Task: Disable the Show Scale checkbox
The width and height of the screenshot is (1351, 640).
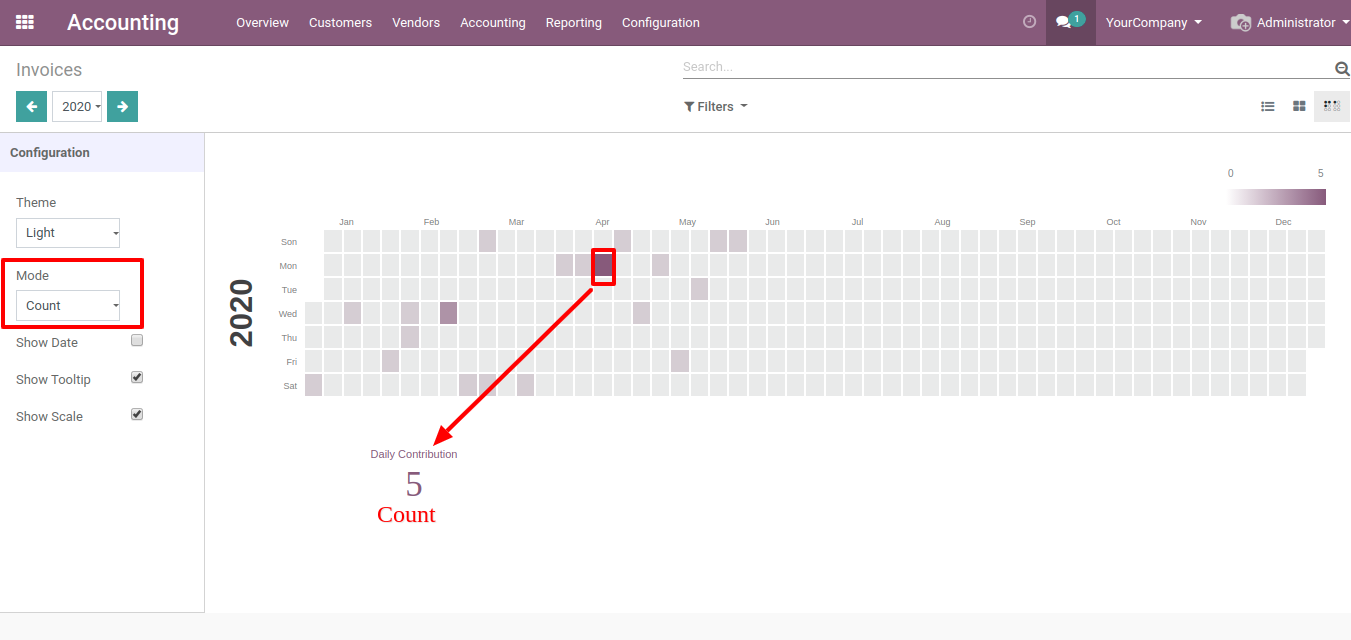Action: point(137,415)
